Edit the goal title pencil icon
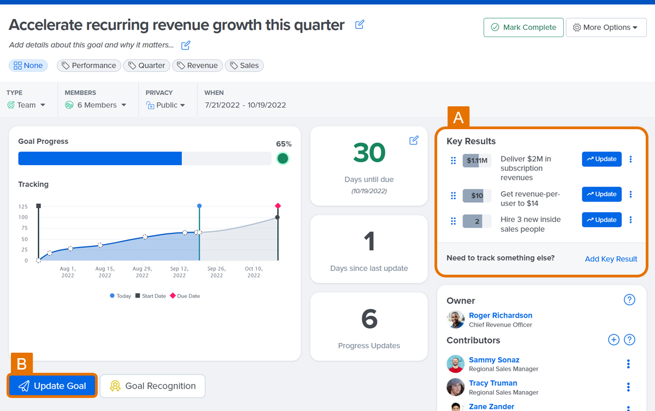 (x=359, y=25)
